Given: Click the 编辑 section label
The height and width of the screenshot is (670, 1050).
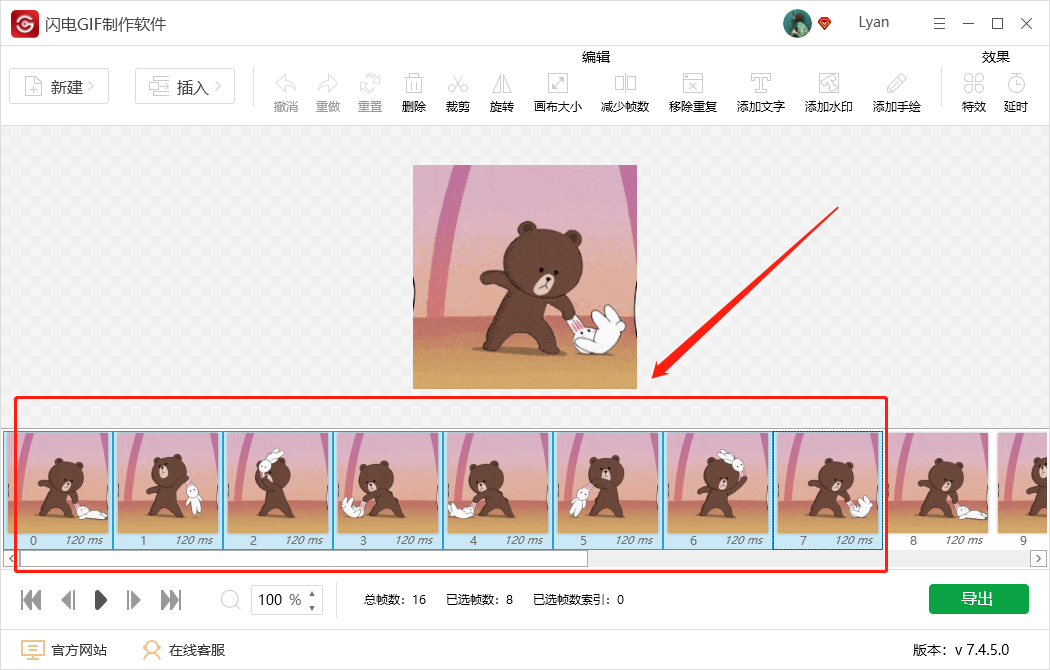Looking at the screenshot, I should (596, 57).
